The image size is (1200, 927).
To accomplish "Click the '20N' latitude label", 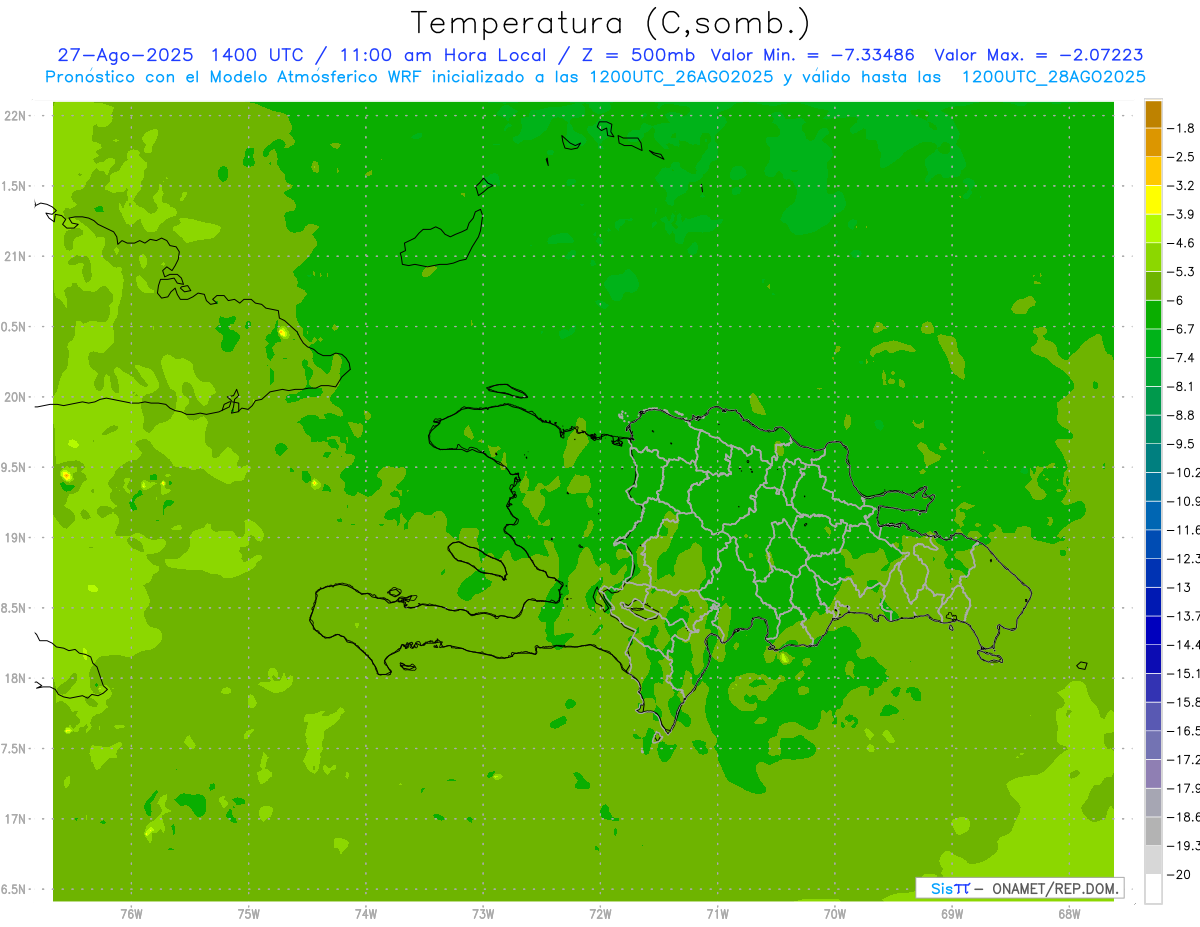I will coord(16,397).
